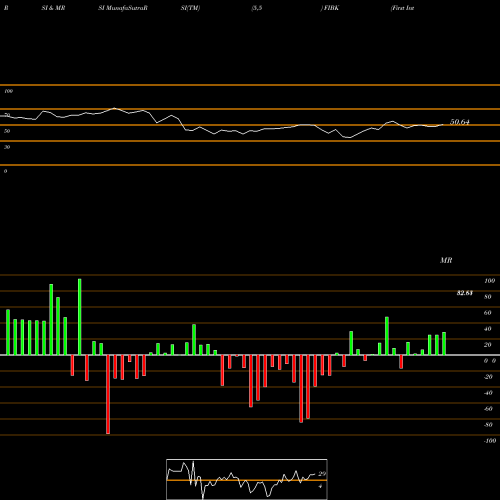Click the 'SI & MR' header text
Screen dimensions: 500x500
tap(53, 8)
